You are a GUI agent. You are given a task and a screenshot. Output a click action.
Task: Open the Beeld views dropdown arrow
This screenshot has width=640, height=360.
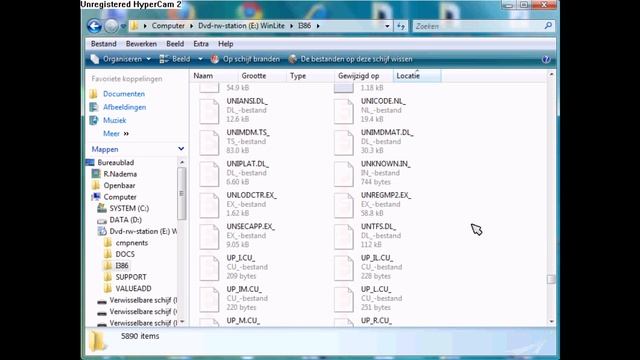[200, 59]
